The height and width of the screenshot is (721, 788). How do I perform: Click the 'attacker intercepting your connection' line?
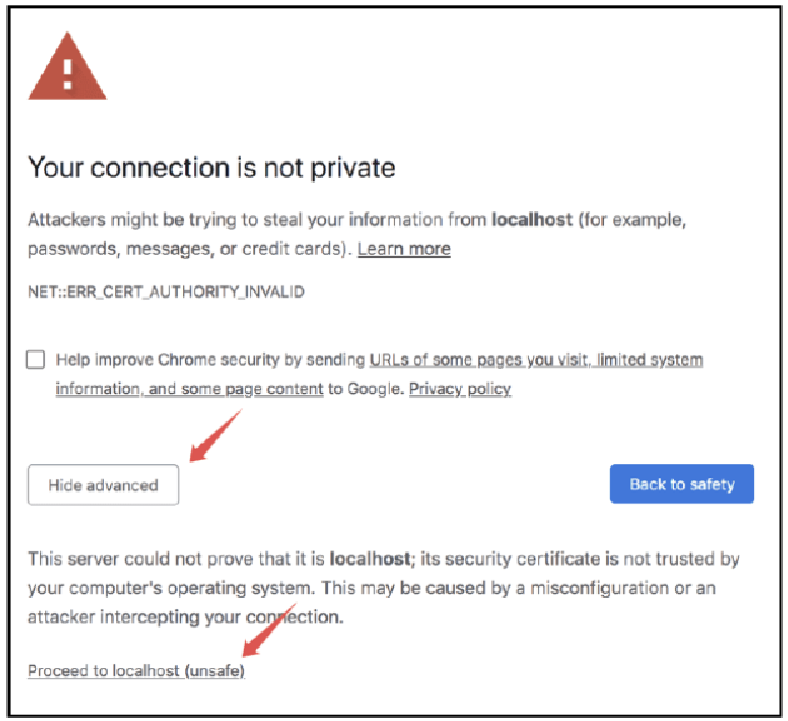coord(185,617)
